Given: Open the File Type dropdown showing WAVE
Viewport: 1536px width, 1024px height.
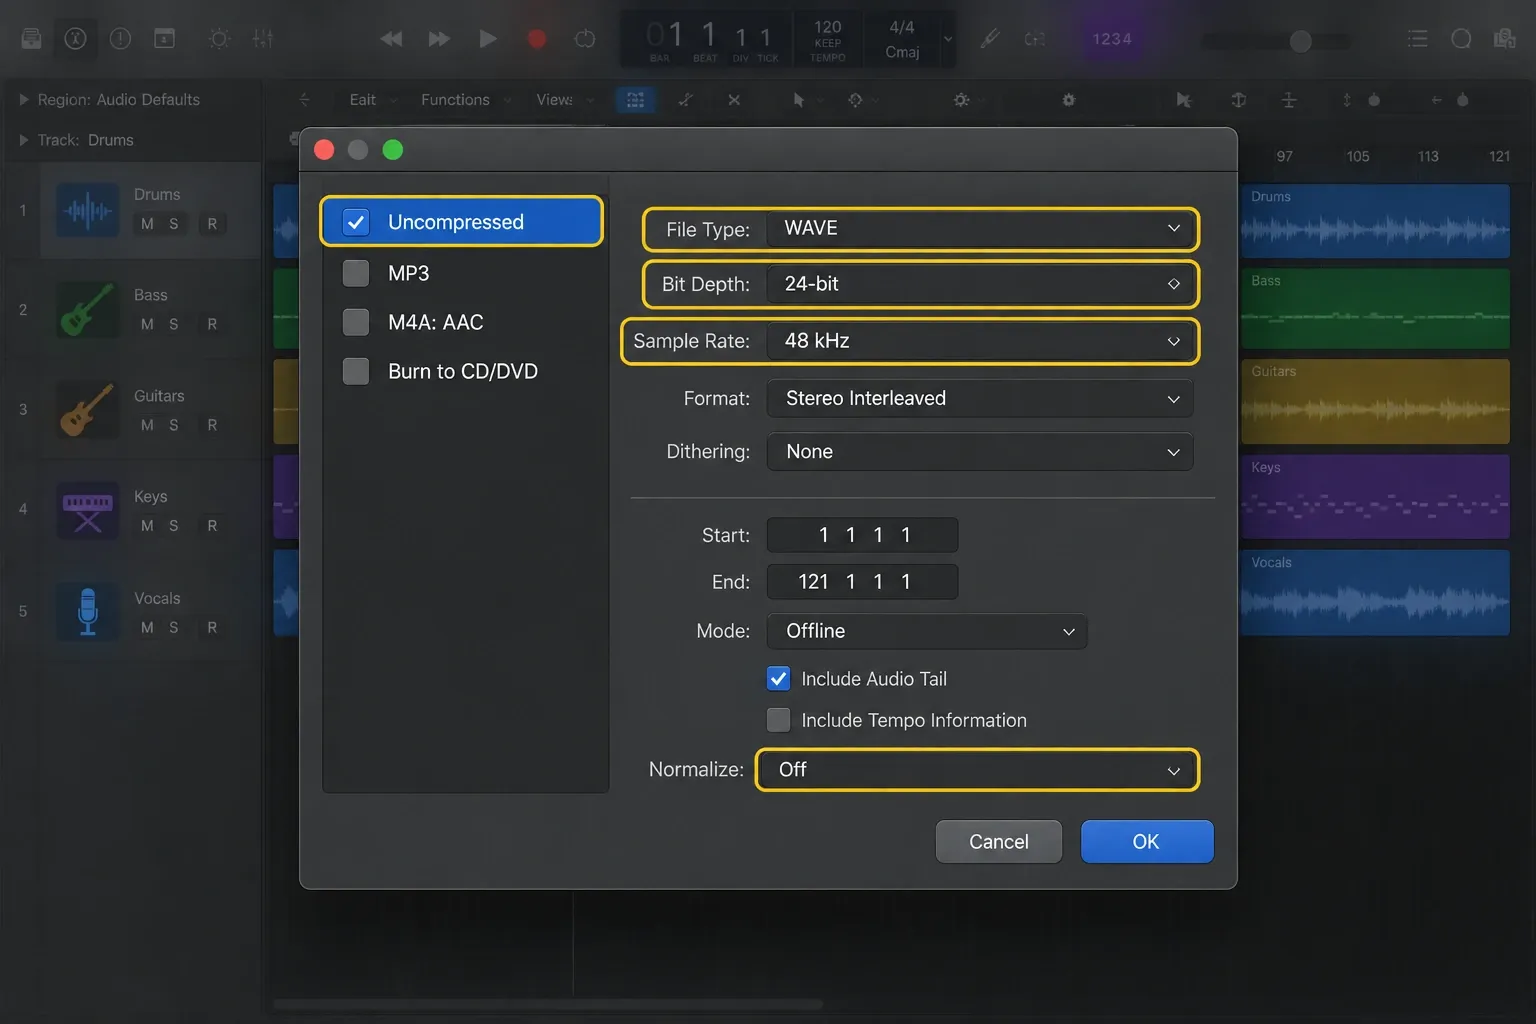Looking at the screenshot, I should [x=980, y=229].
